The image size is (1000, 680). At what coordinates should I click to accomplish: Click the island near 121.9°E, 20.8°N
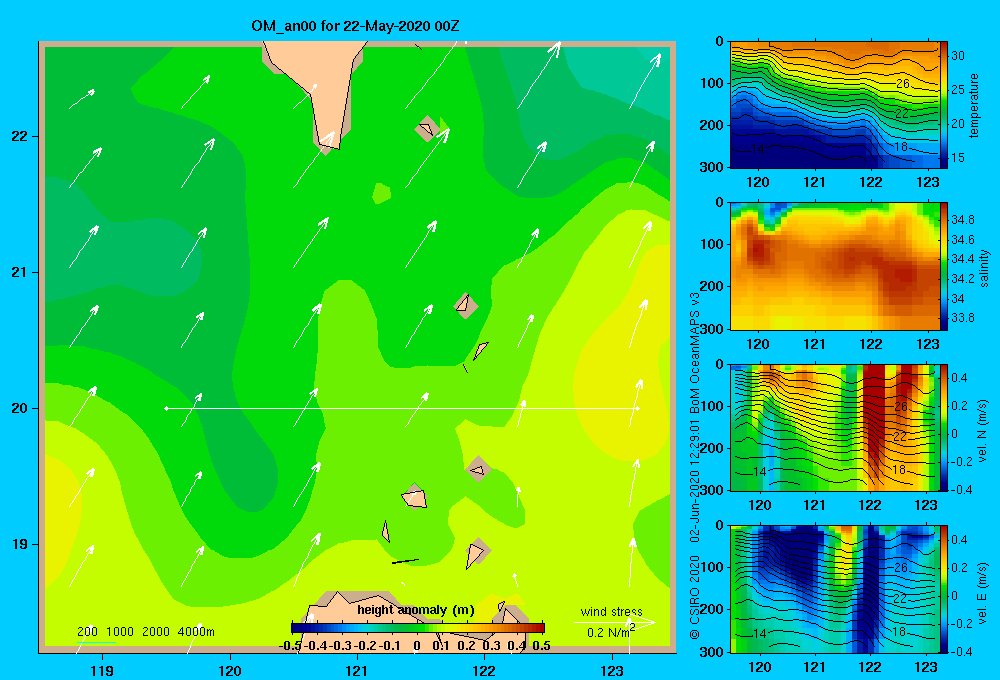click(466, 306)
